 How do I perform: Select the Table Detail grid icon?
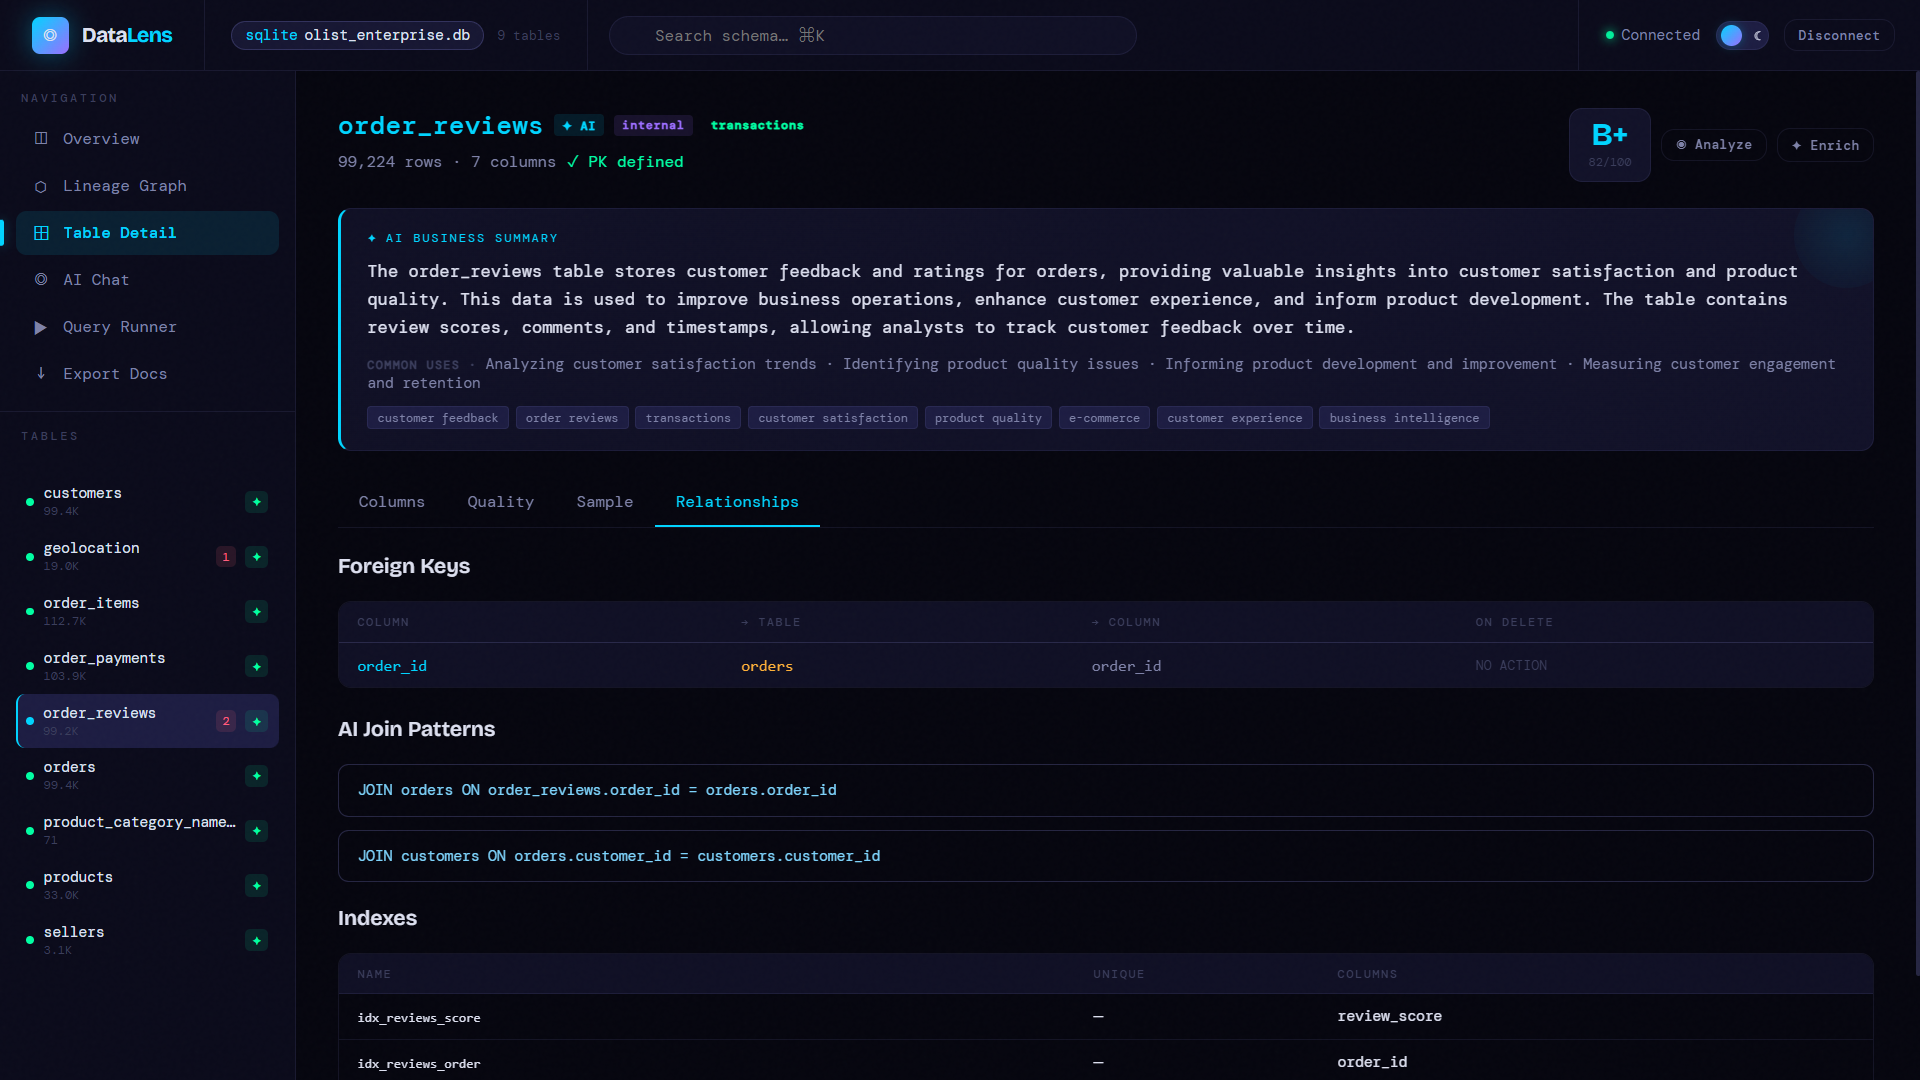[x=41, y=233]
